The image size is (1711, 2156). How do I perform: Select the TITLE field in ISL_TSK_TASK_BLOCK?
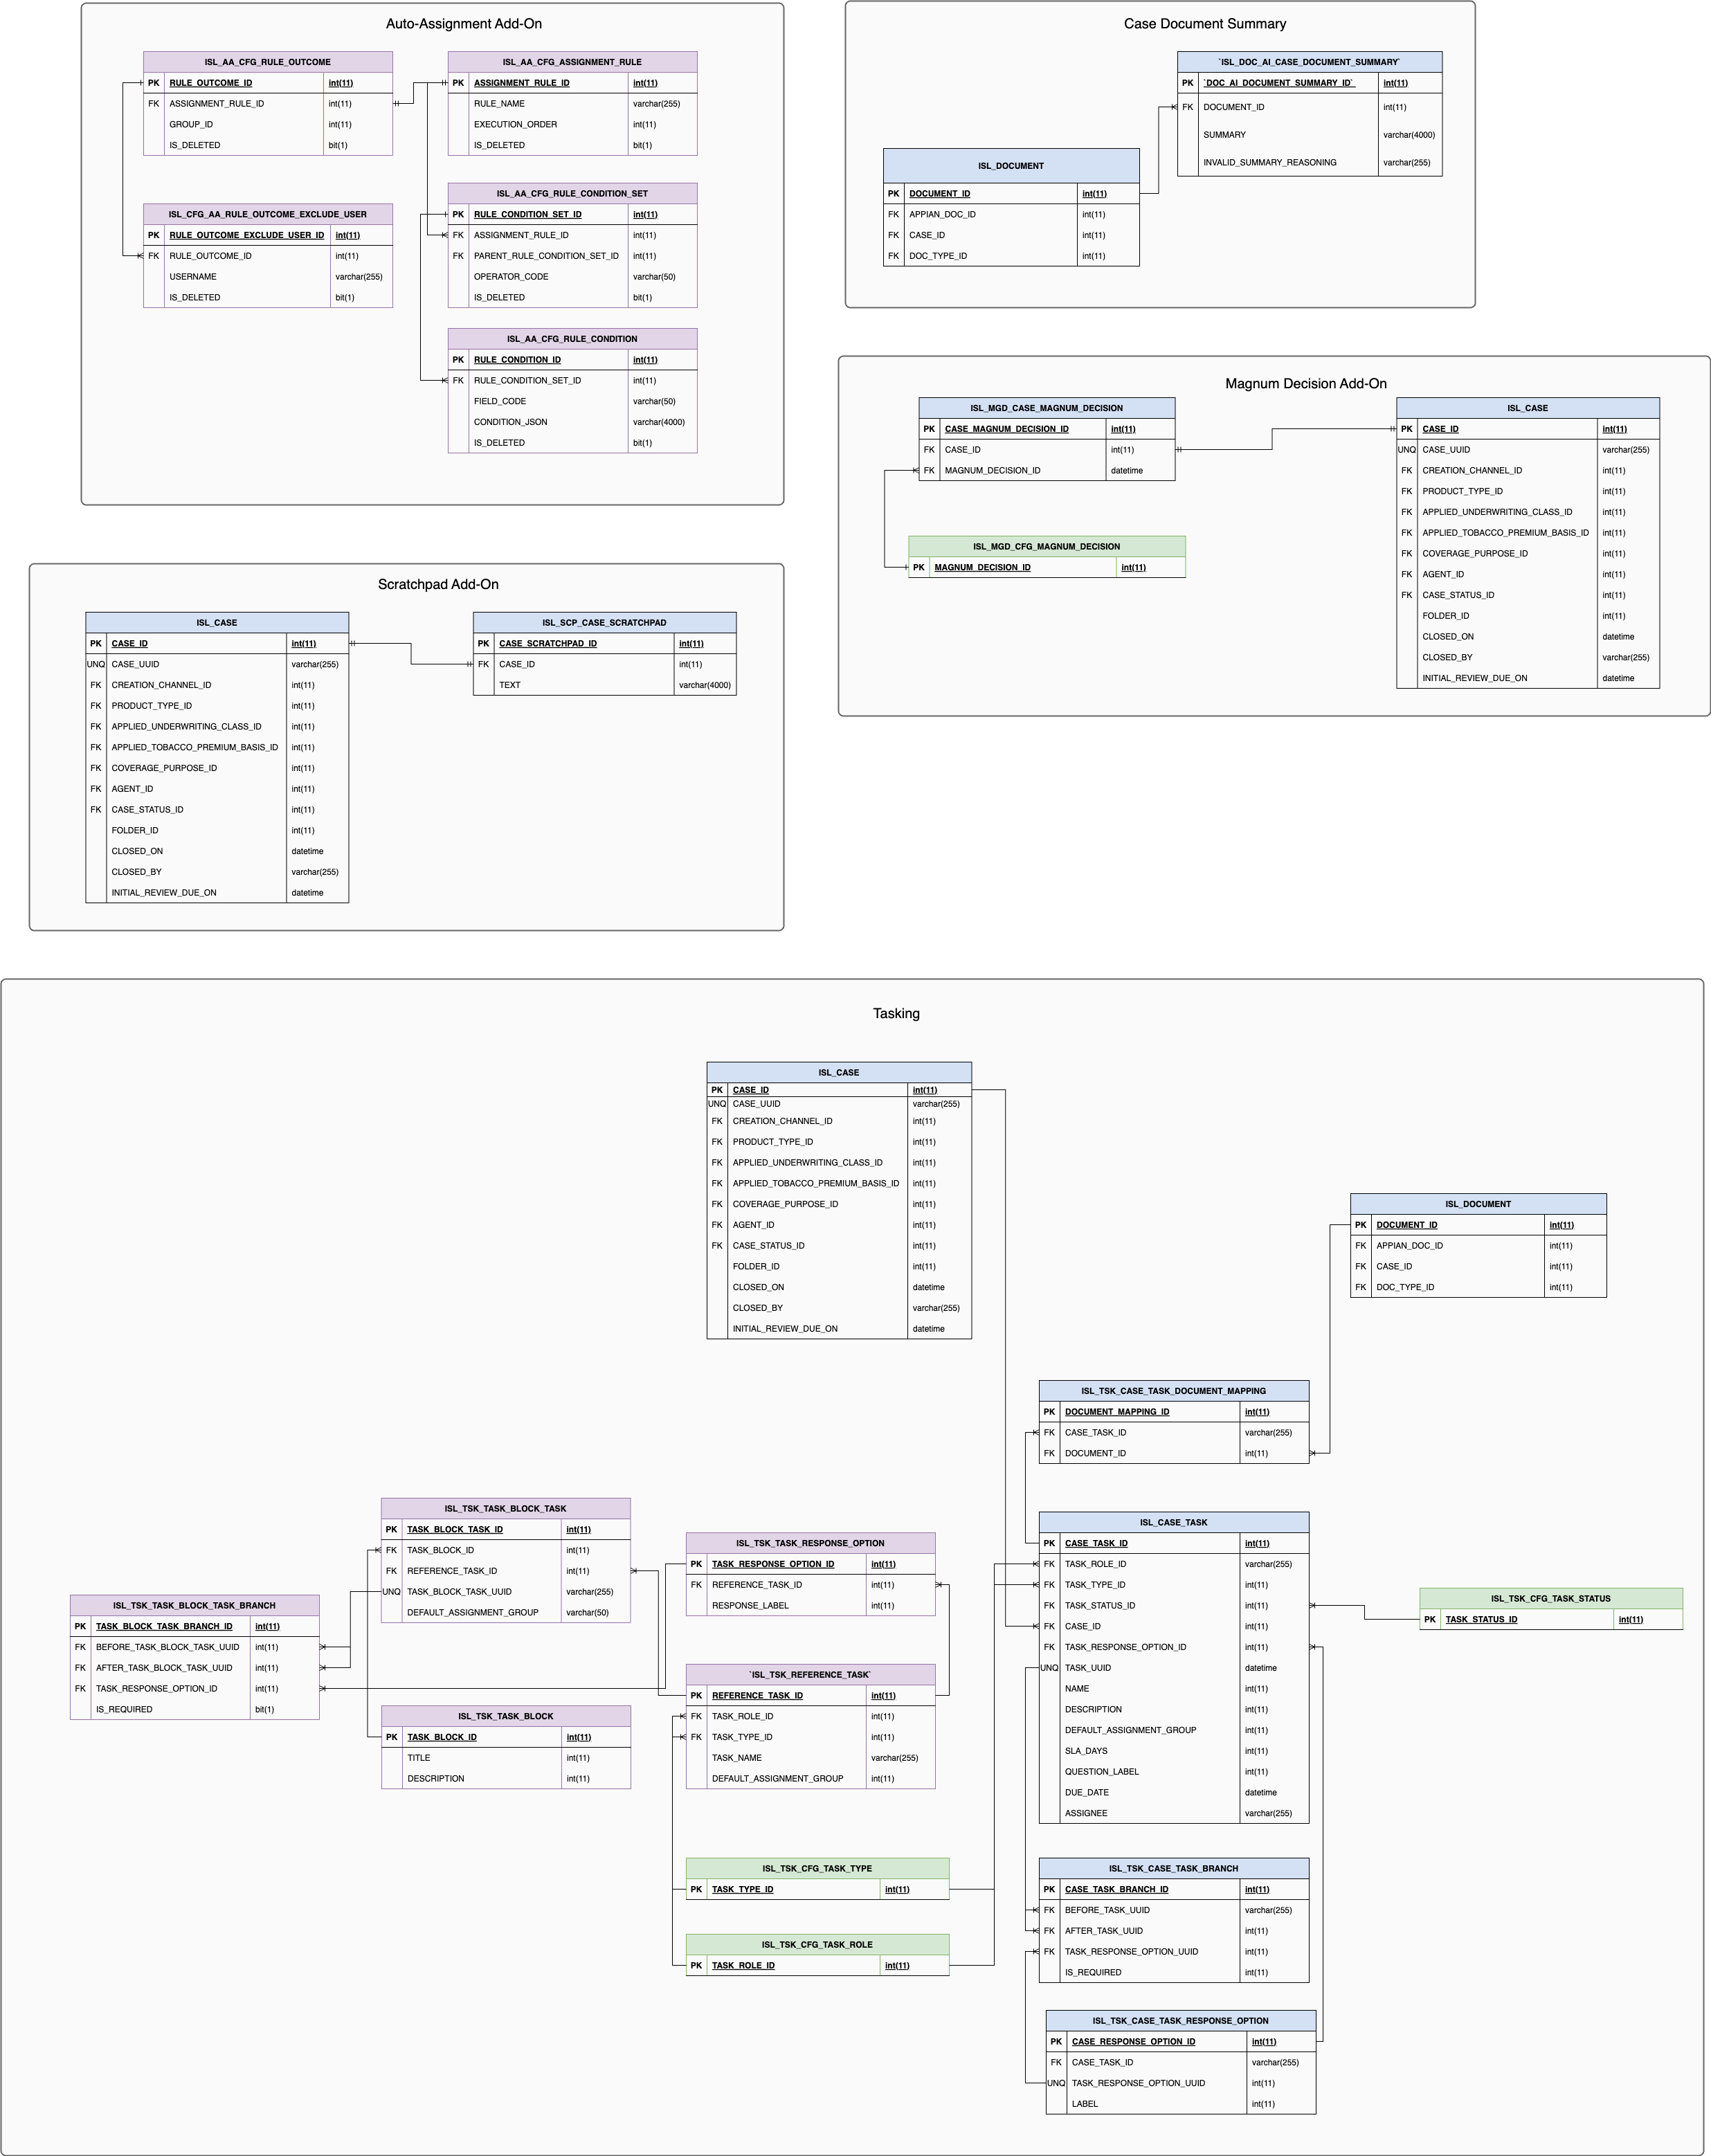click(x=506, y=1758)
